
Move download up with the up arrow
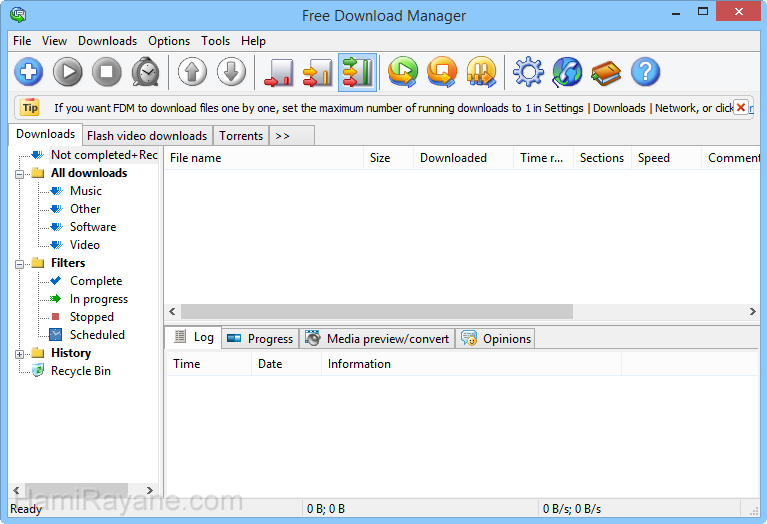(192, 72)
